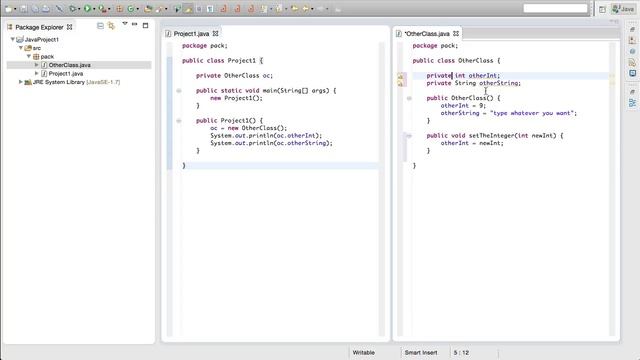
Task: Click the Link with Editor icon
Action: 111,26
